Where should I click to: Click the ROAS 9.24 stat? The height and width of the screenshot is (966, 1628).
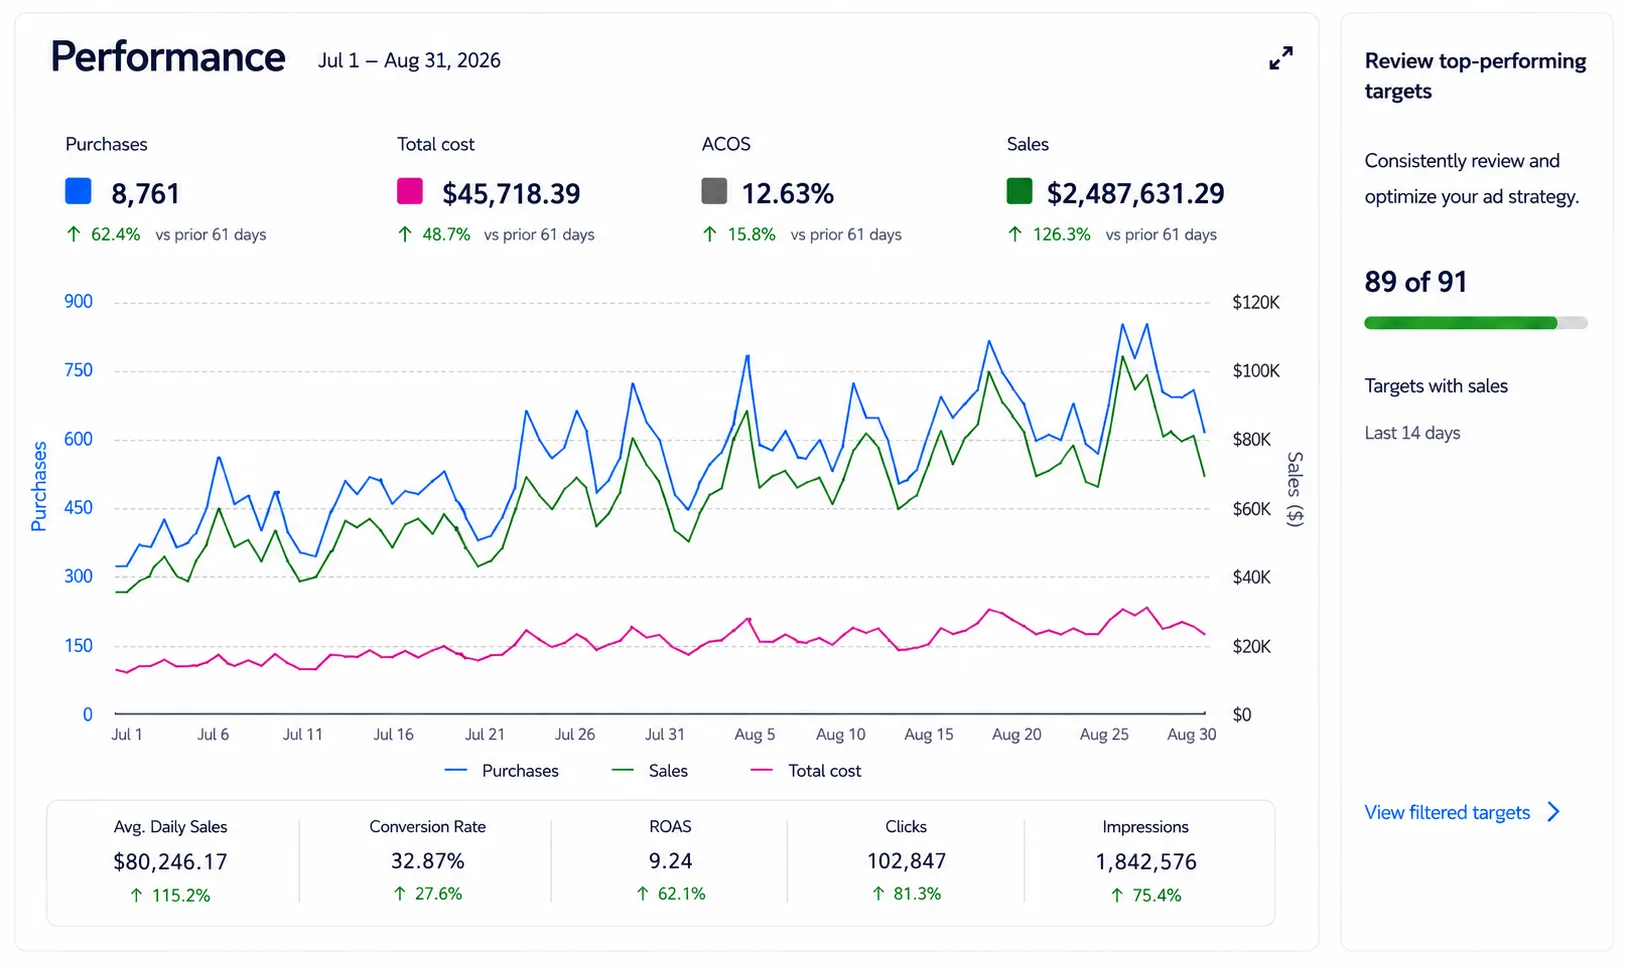tap(670, 861)
